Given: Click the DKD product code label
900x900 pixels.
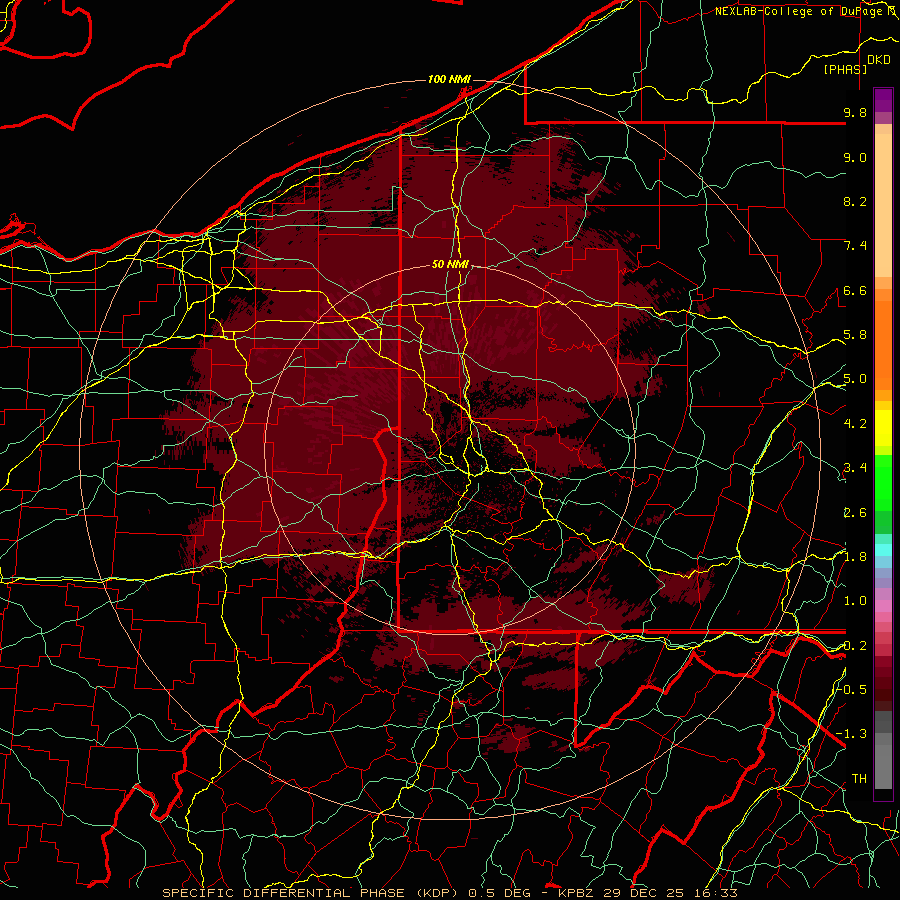Looking at the screenshot, I should click(x=879, y=60).
